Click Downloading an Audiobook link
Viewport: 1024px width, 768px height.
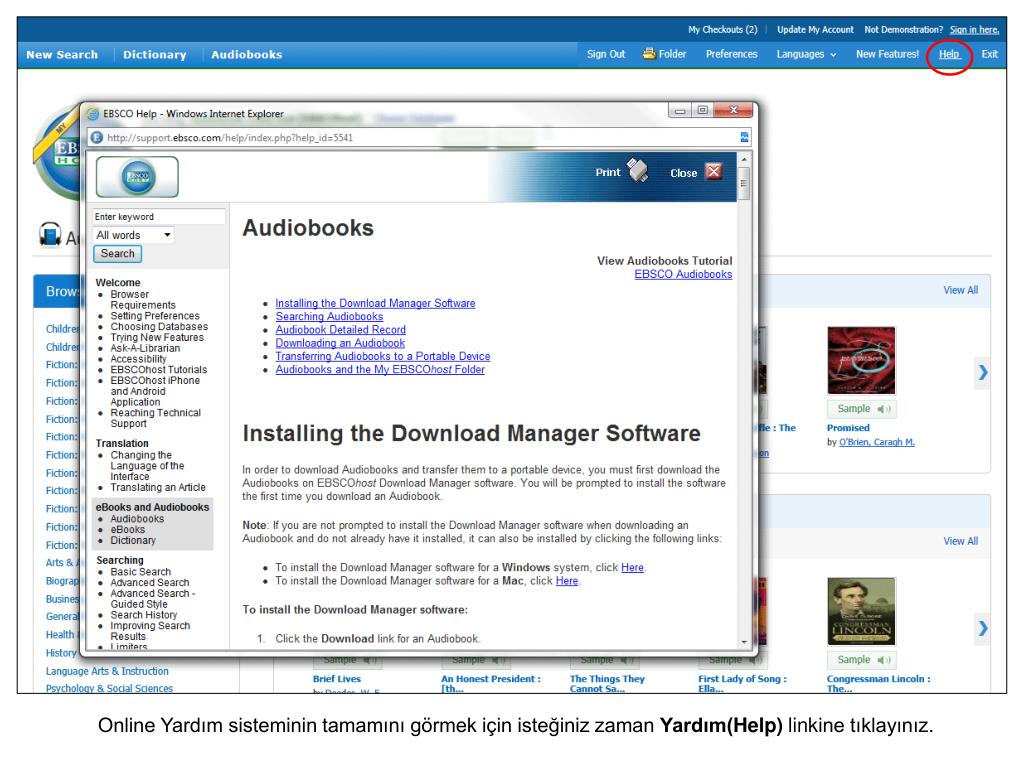[x=340, y=343]
